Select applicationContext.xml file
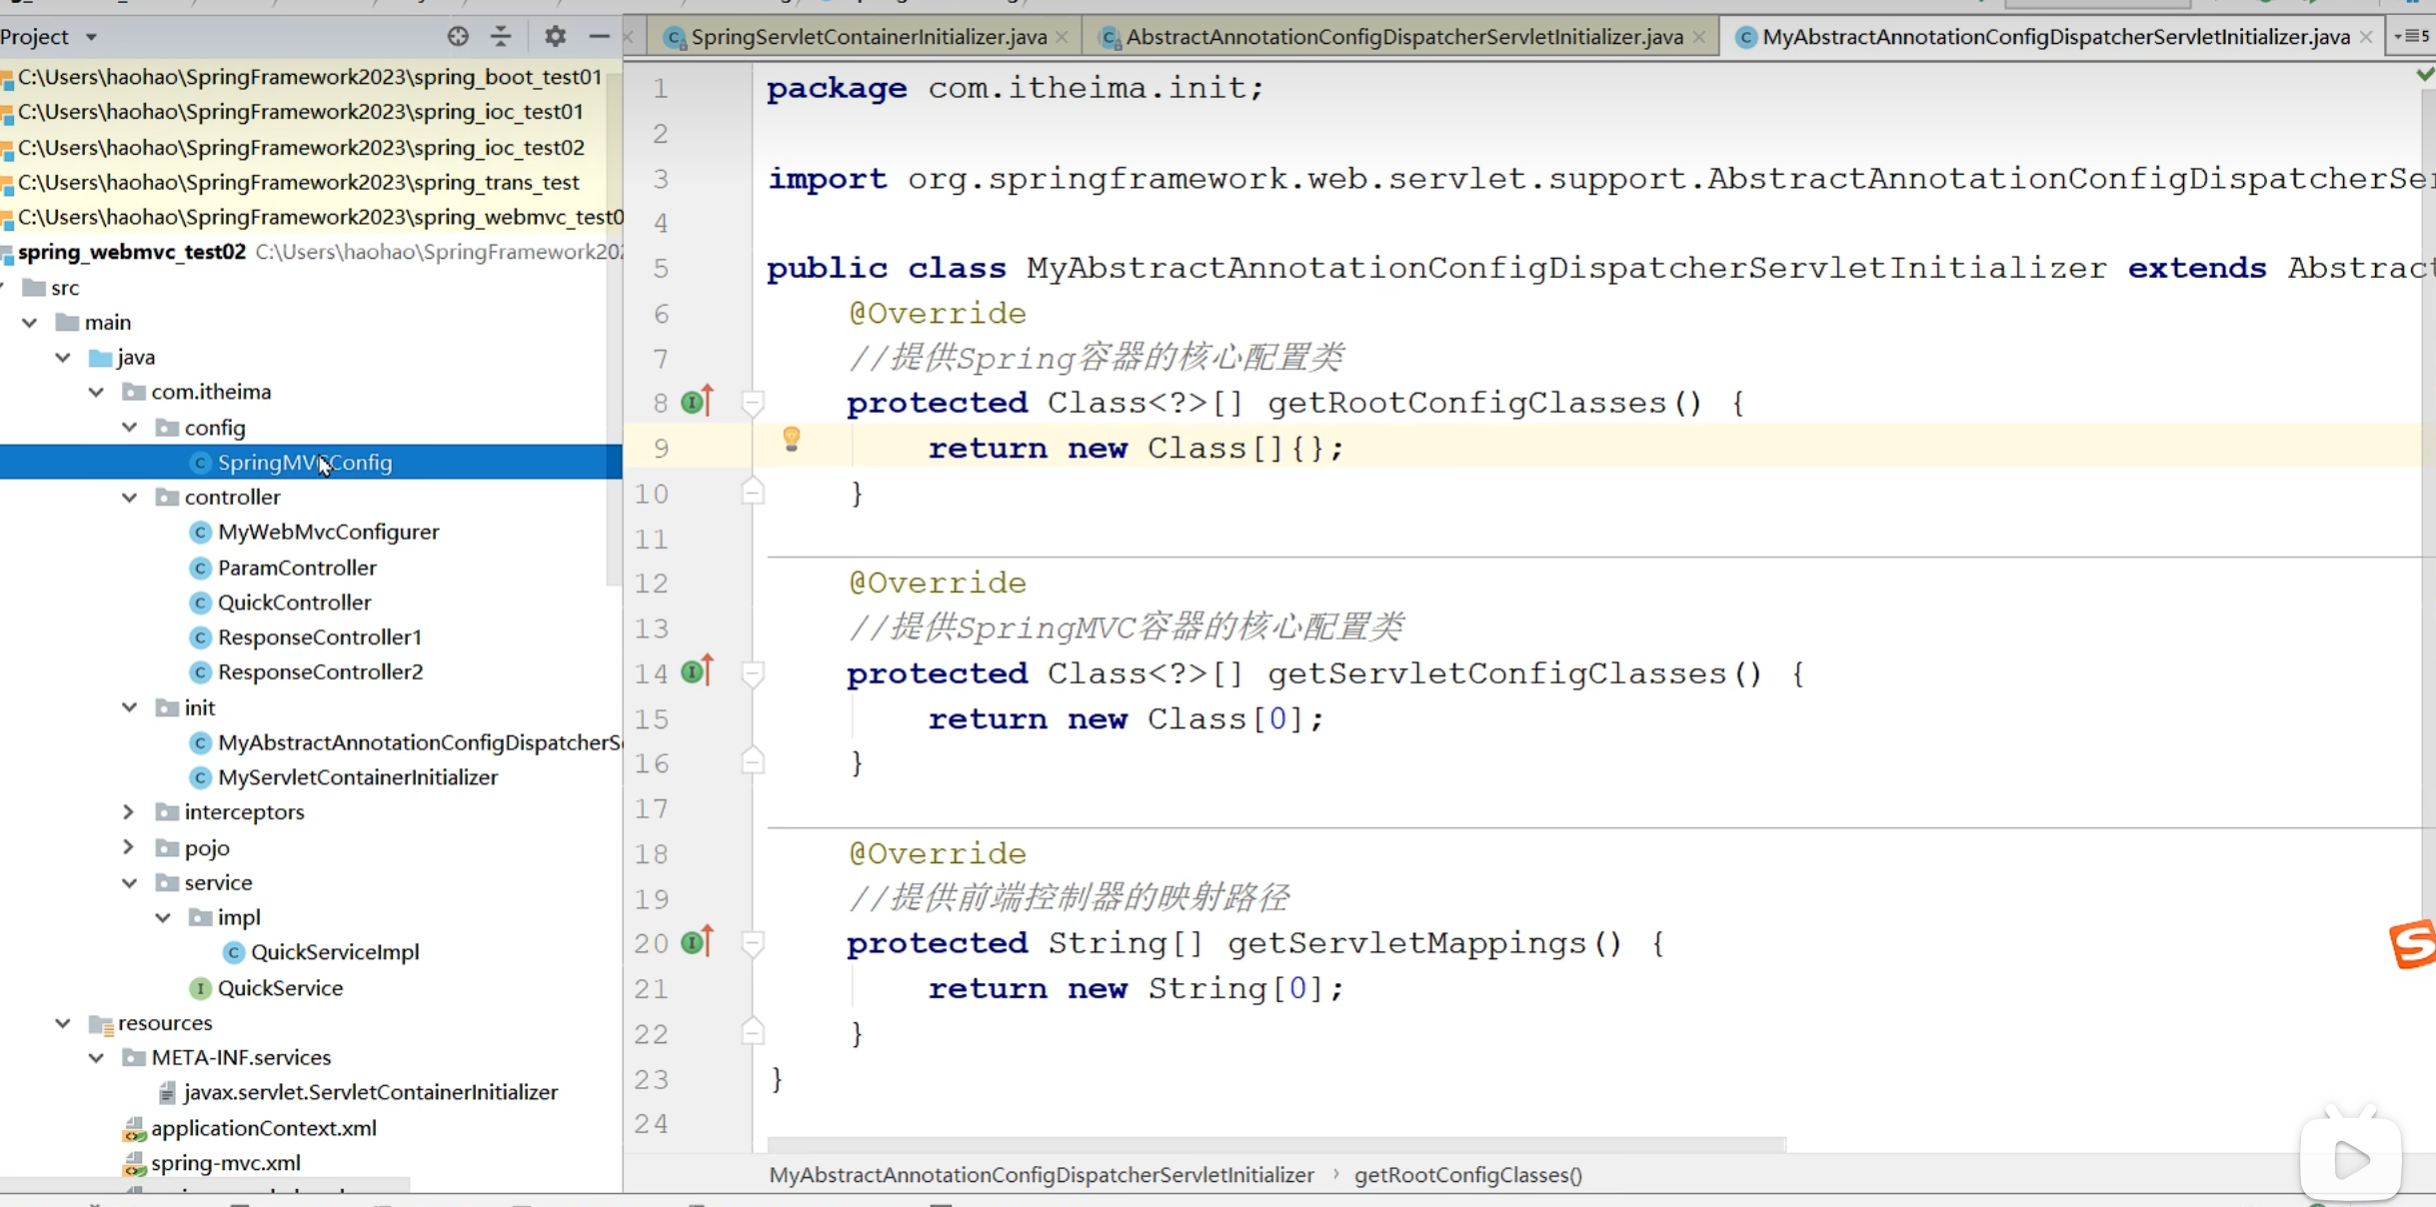 (263, 1128)
